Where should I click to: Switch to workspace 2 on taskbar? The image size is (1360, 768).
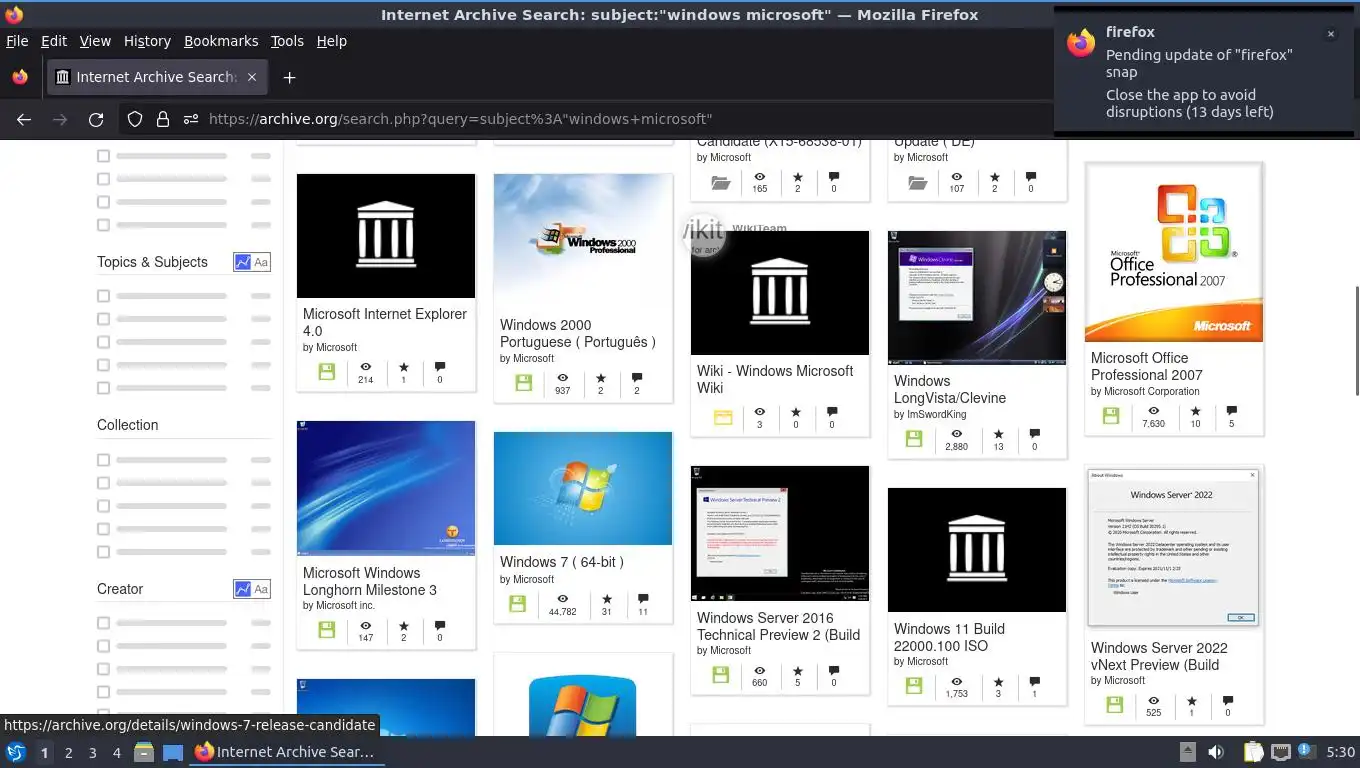tap(68, 752)
